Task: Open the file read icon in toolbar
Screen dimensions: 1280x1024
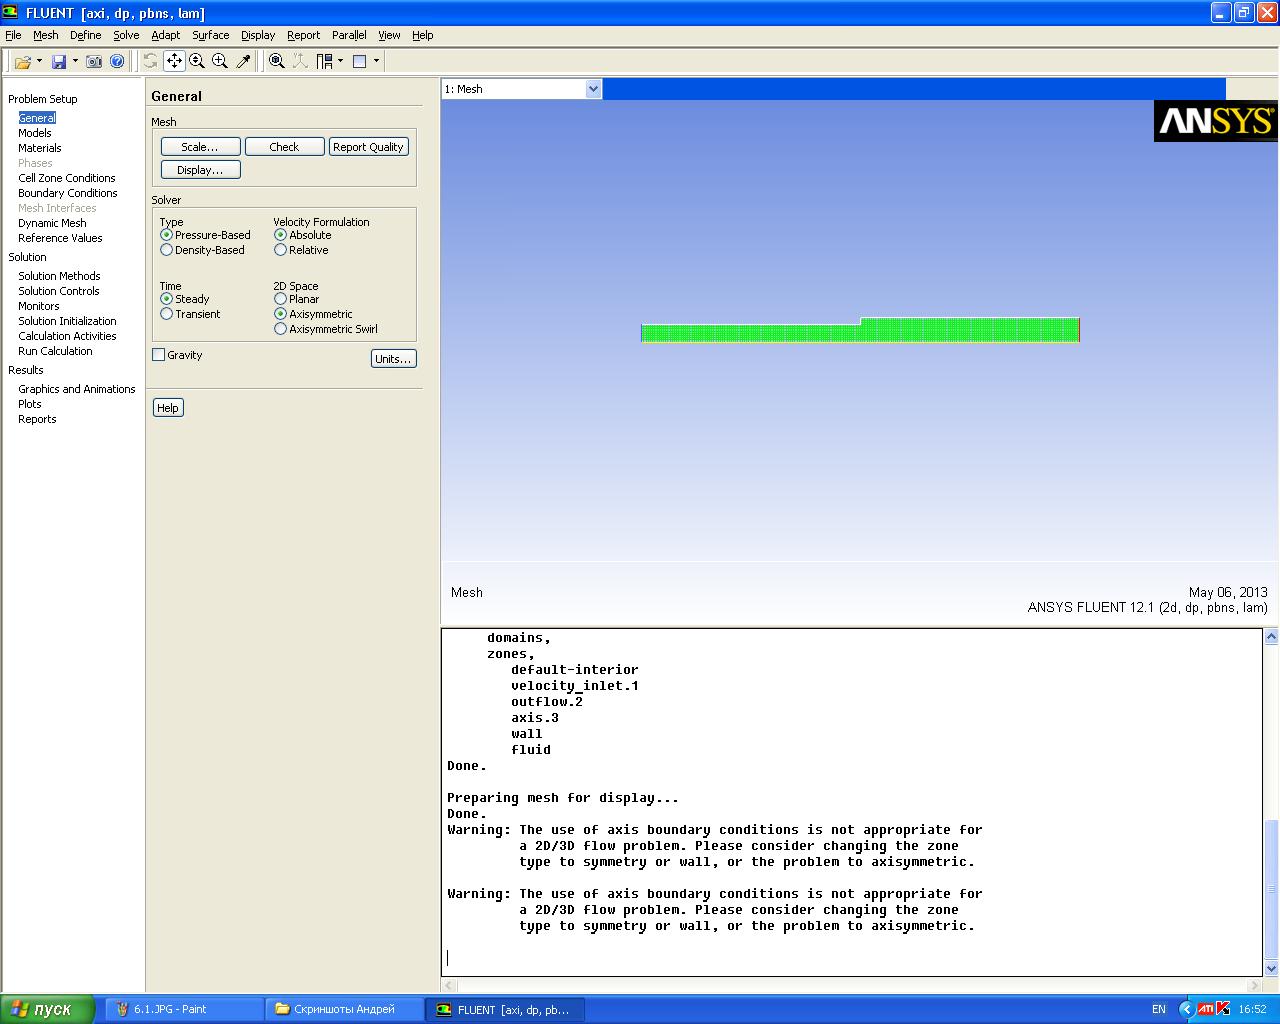Action: click(22, 61)
